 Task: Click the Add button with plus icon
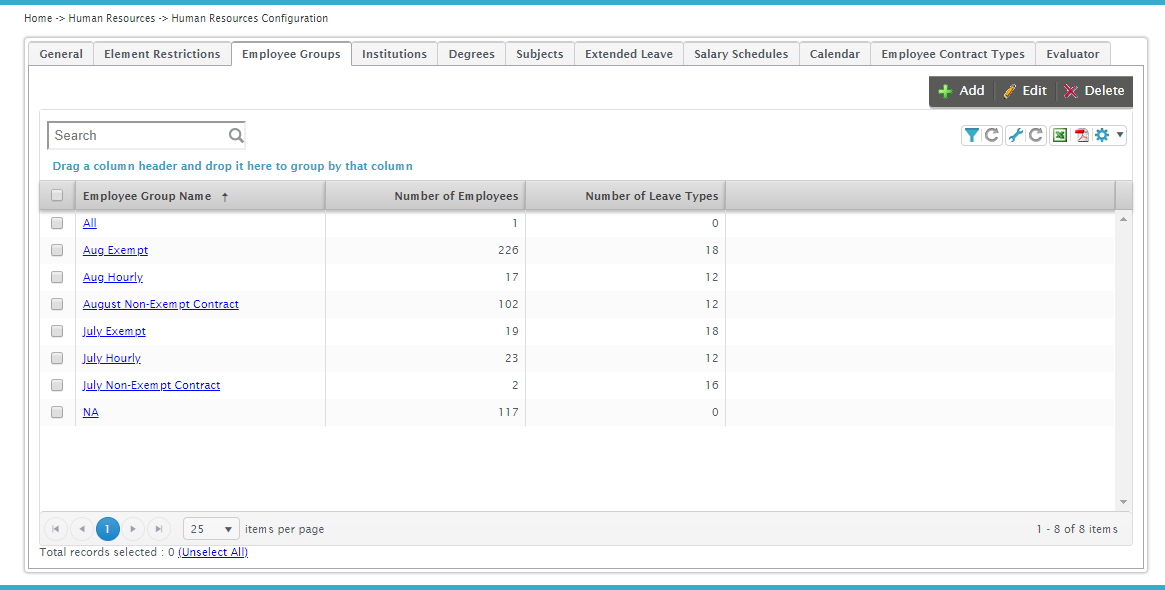961,91
